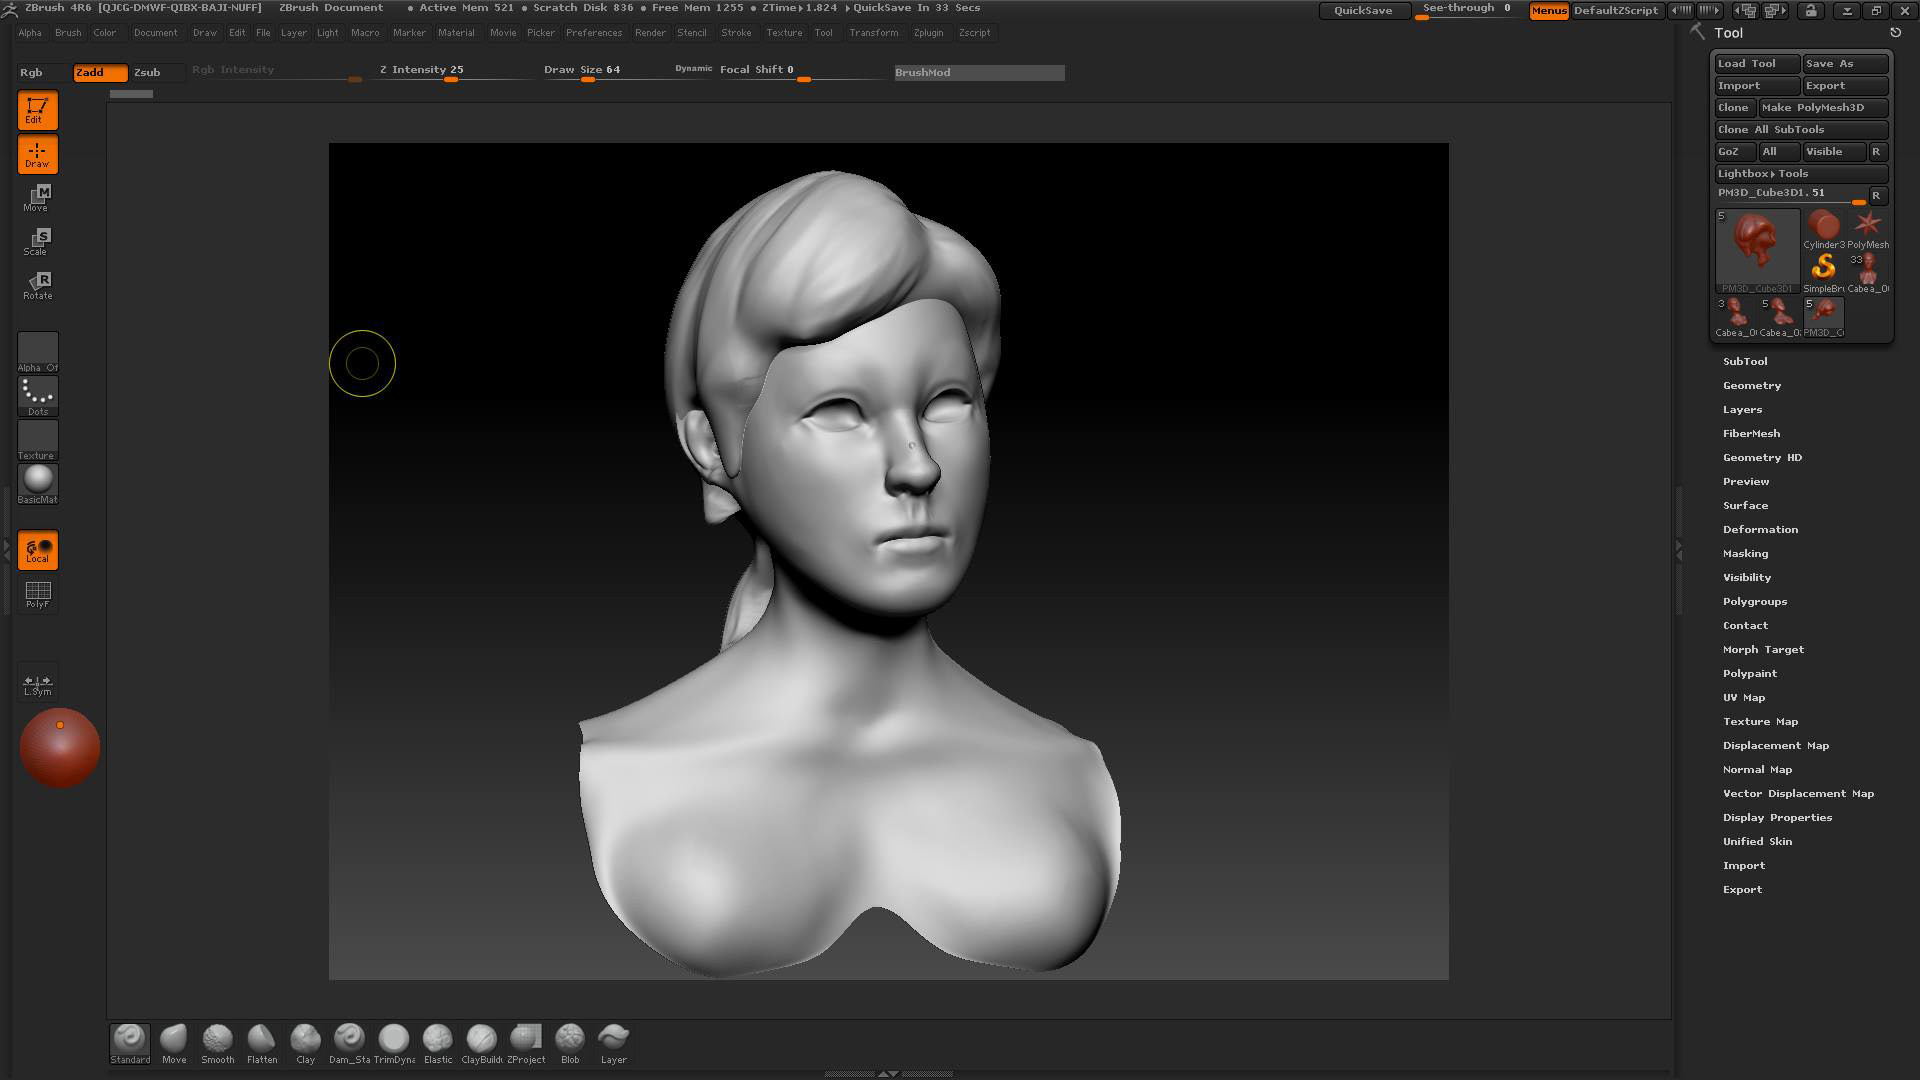
Task: Enable Zsub sculpting mode
Action: click(x=147, y=72)
